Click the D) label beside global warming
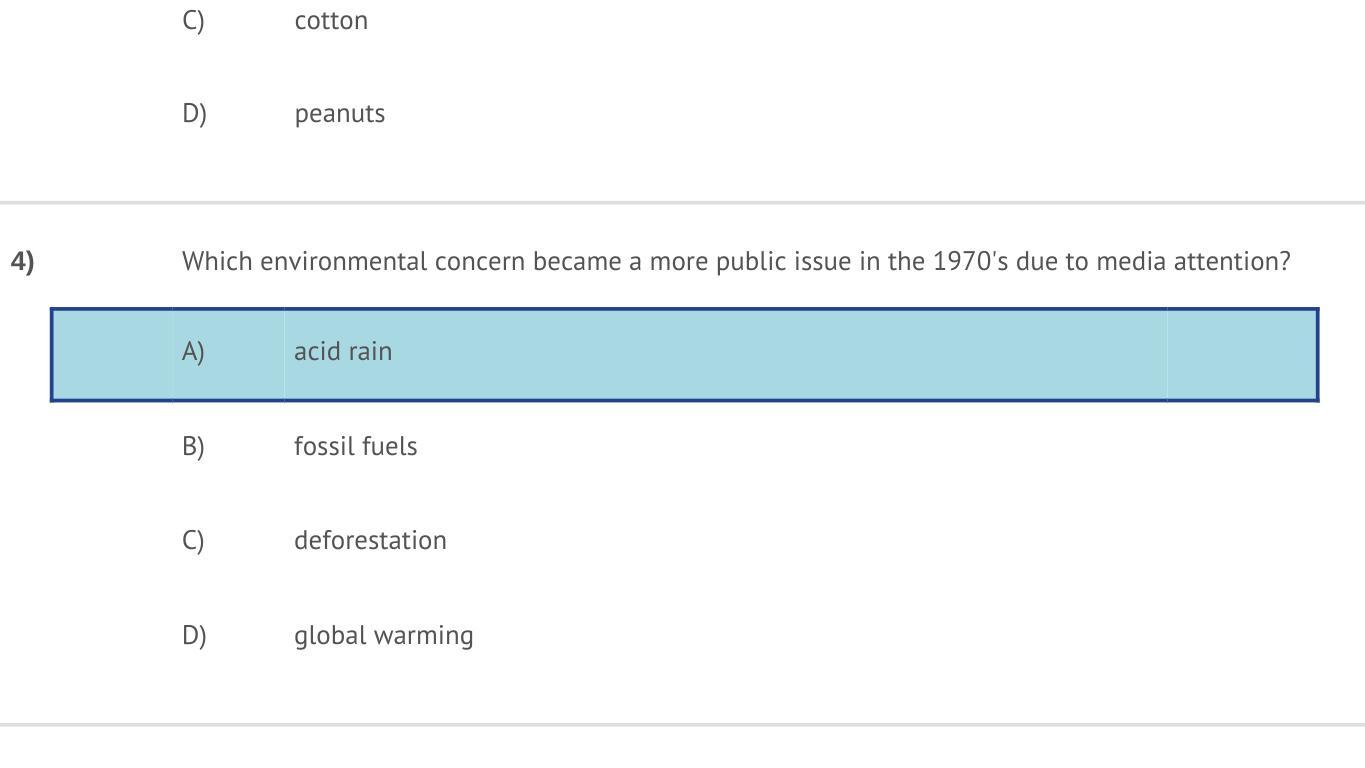Viewport: 1365px width, 768px height. pos(194,635)
